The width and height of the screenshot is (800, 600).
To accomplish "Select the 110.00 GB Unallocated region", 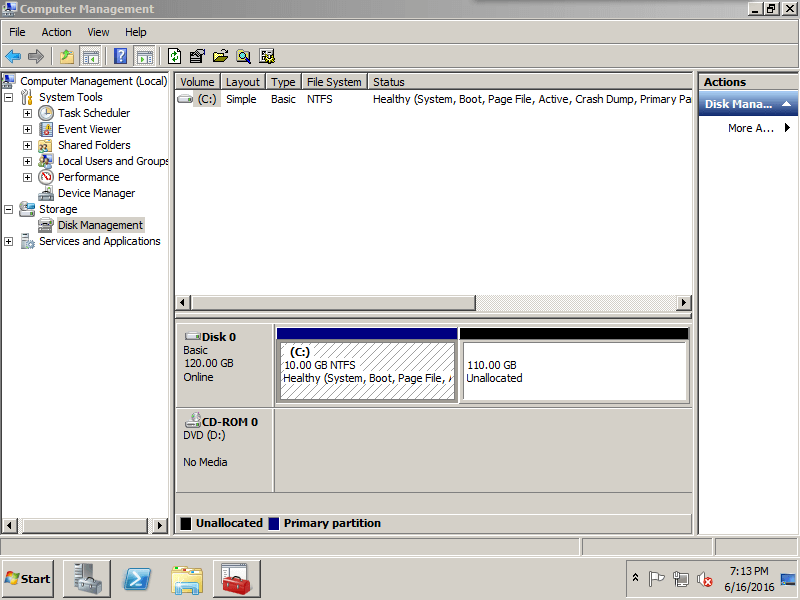I will [x=574, y=371].
